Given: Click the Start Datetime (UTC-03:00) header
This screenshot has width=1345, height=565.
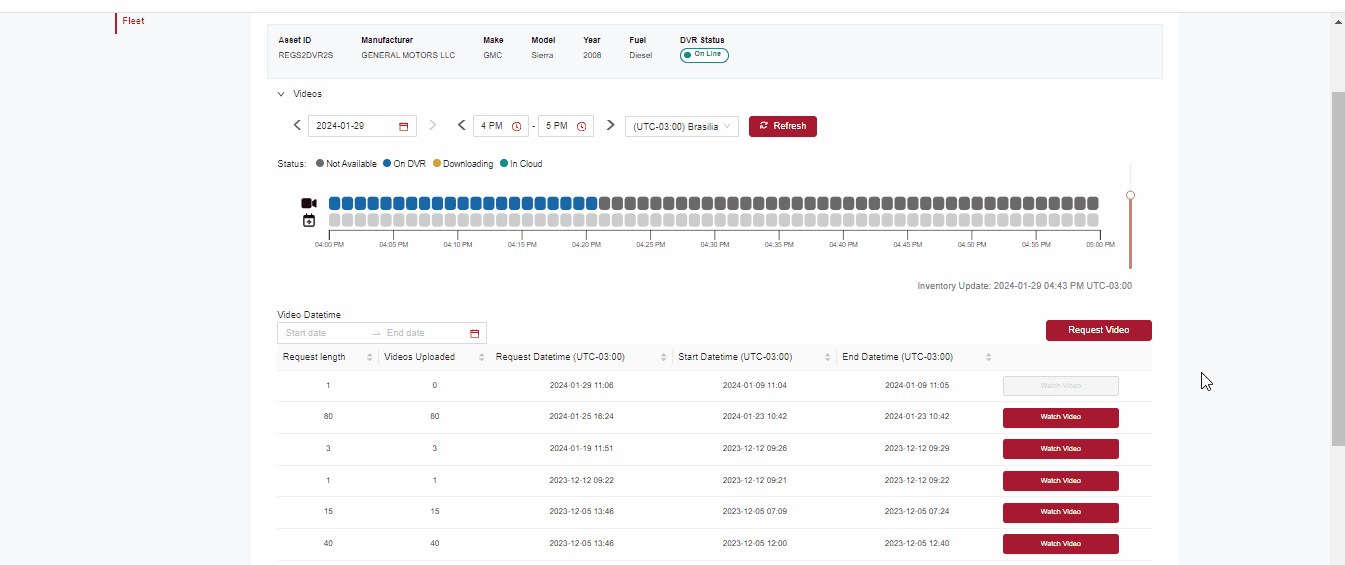Looking at the screenshot, I should point(735,357).
